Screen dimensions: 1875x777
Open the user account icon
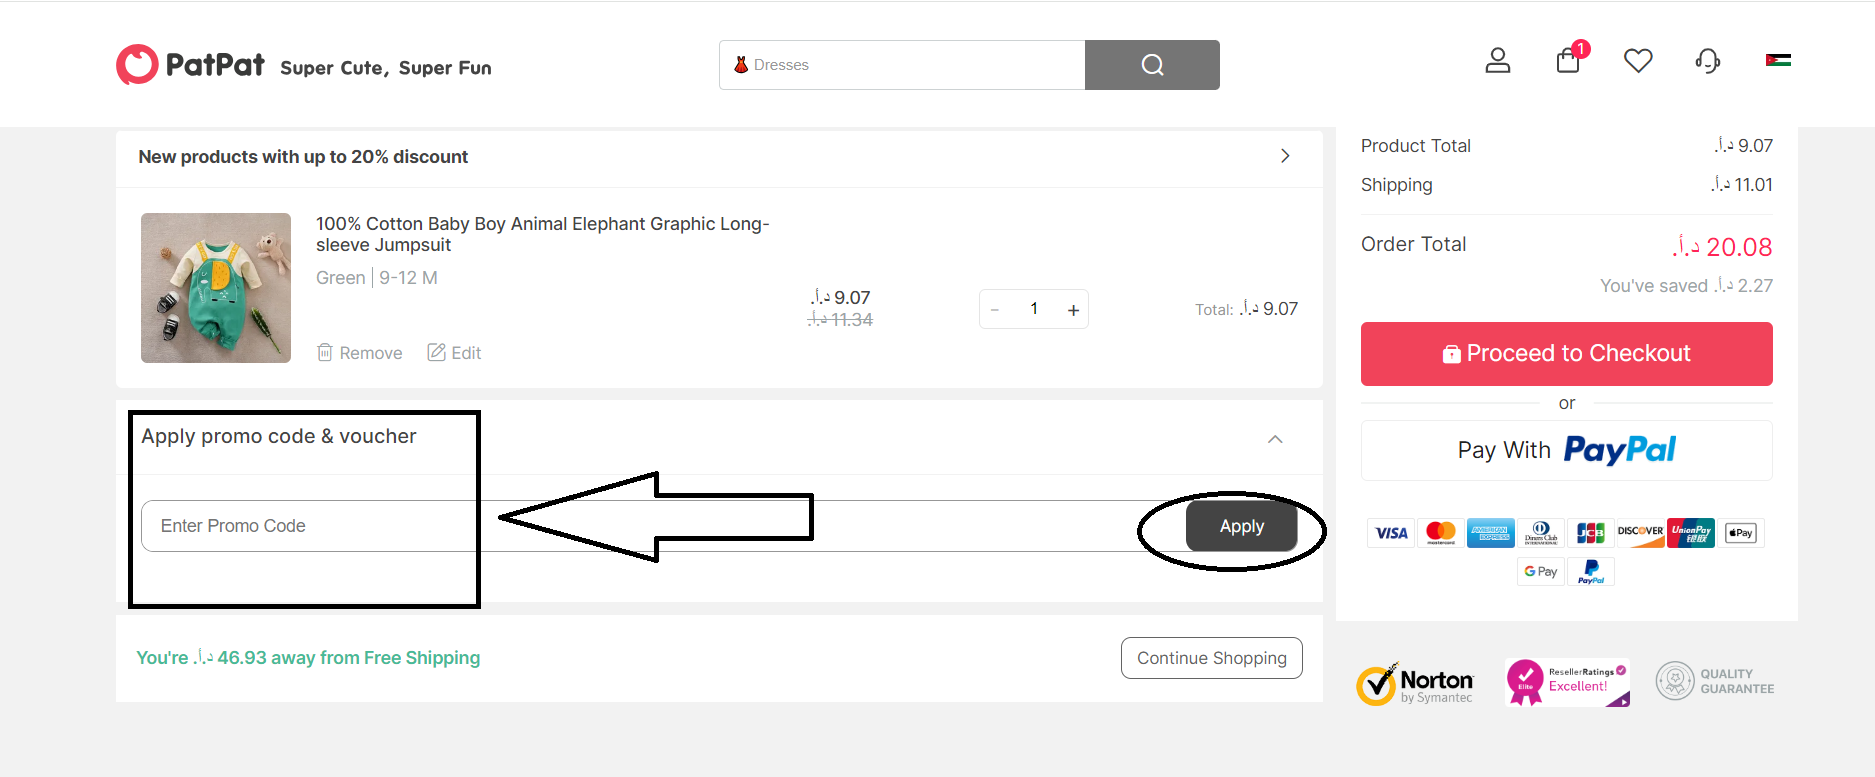tap(1497, 61)
